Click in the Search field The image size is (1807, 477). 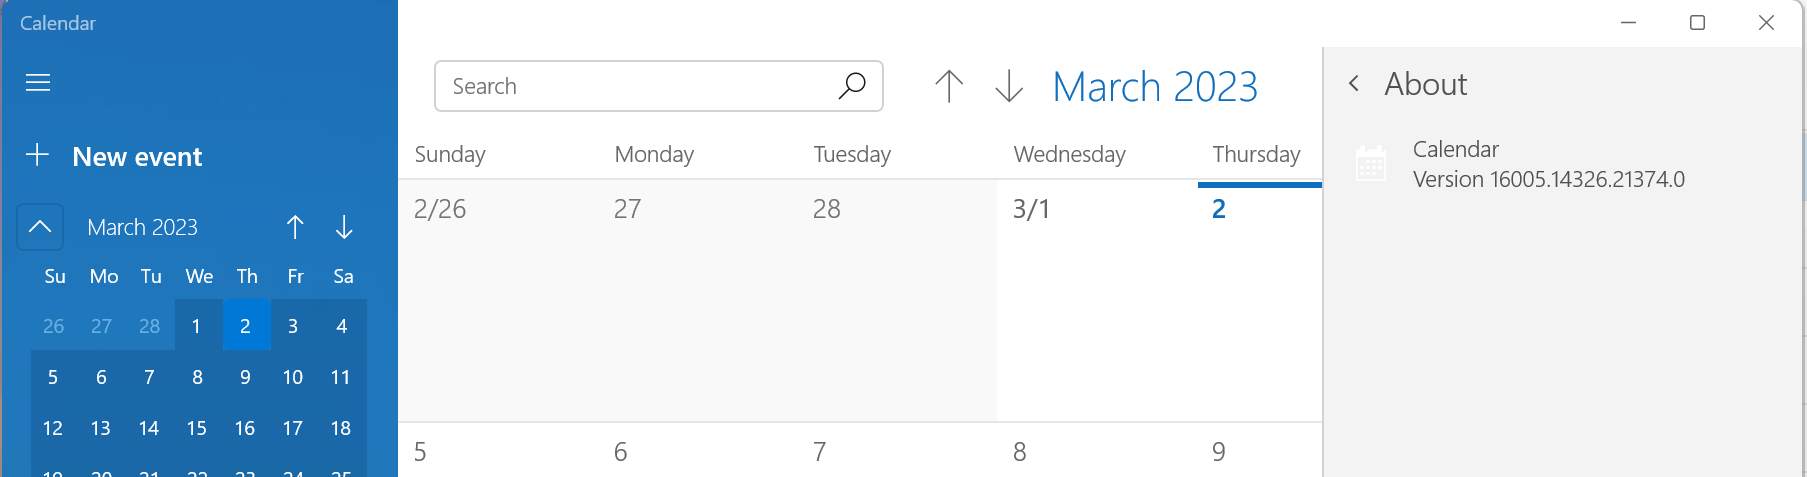click(x=640, y=86)
